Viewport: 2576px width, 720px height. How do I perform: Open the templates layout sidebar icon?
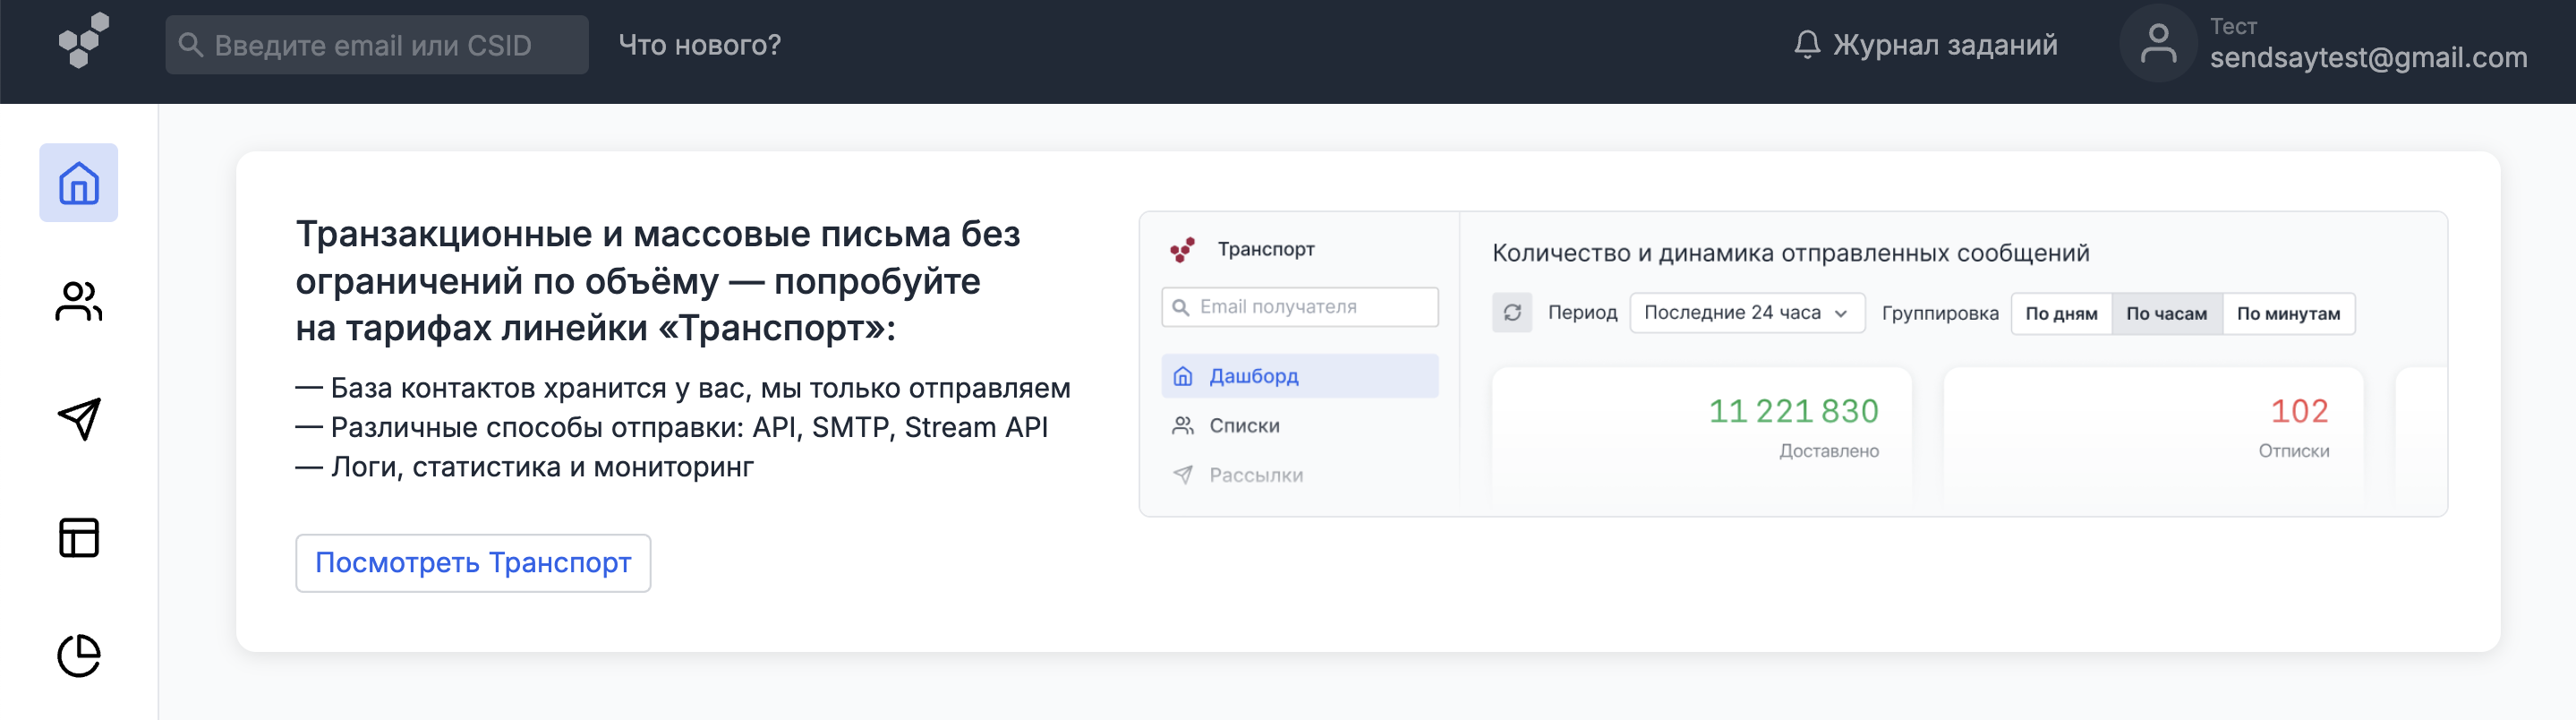[78, 537]
